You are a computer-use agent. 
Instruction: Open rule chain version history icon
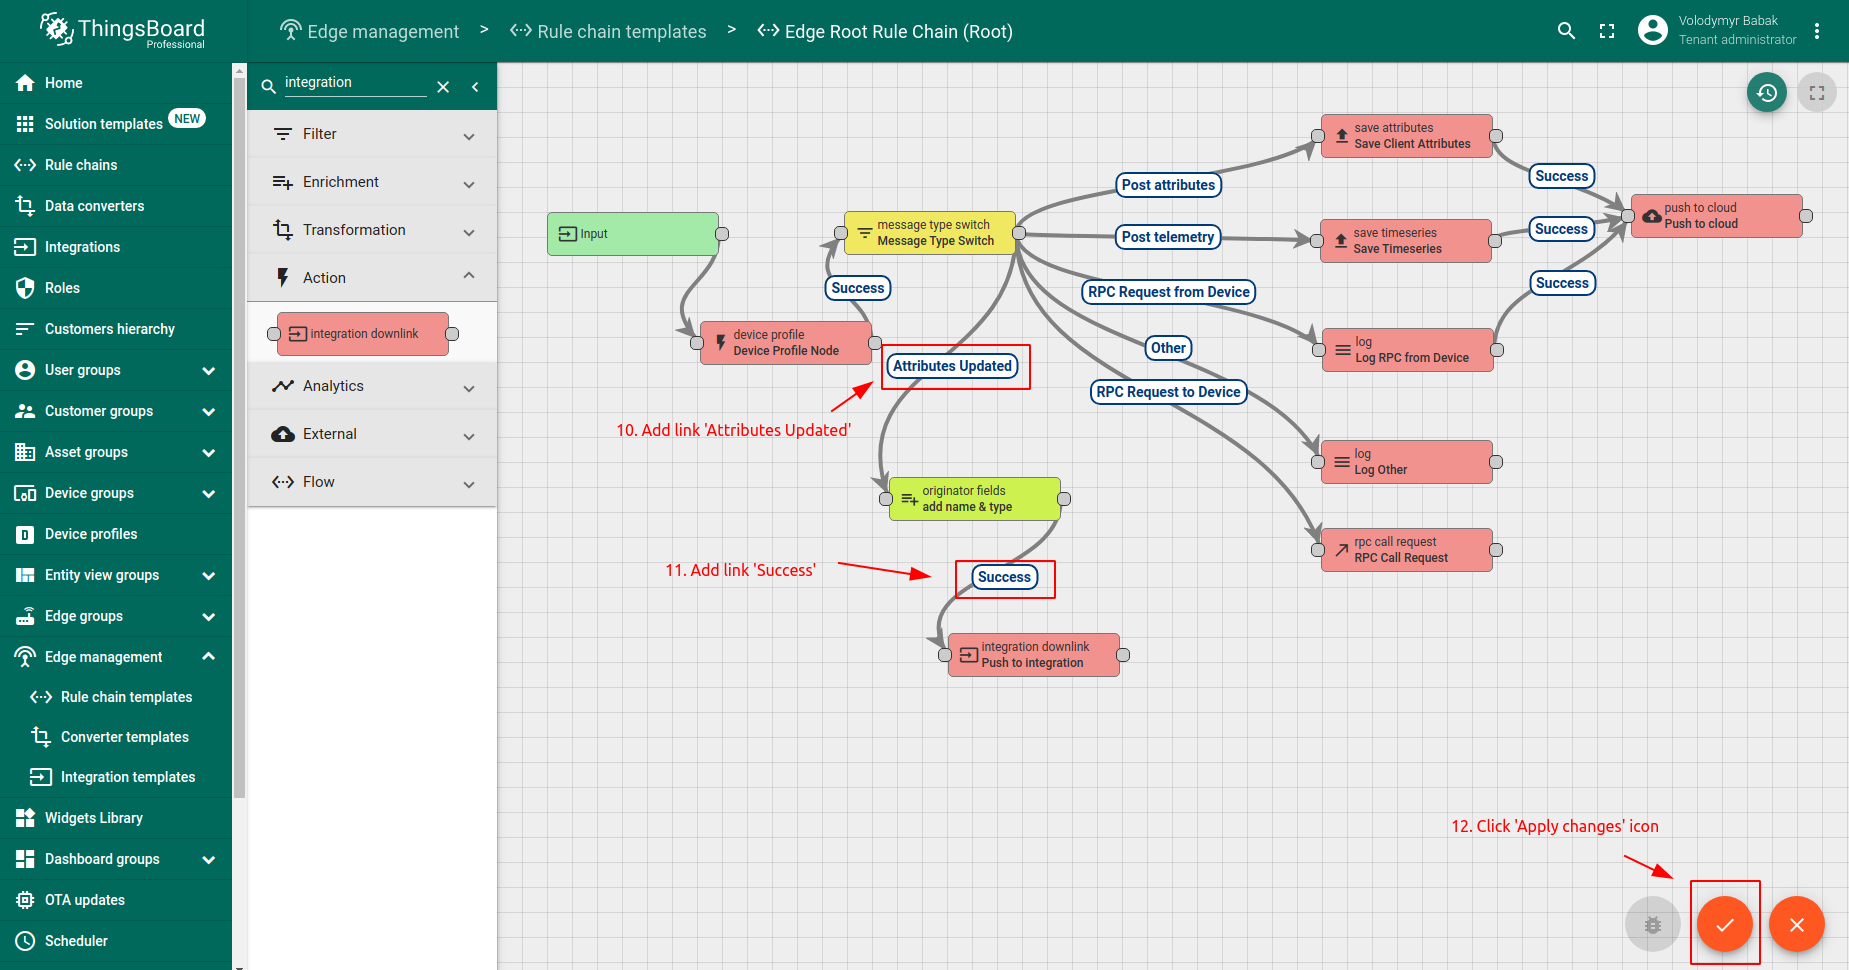(x=1767, y=93)
